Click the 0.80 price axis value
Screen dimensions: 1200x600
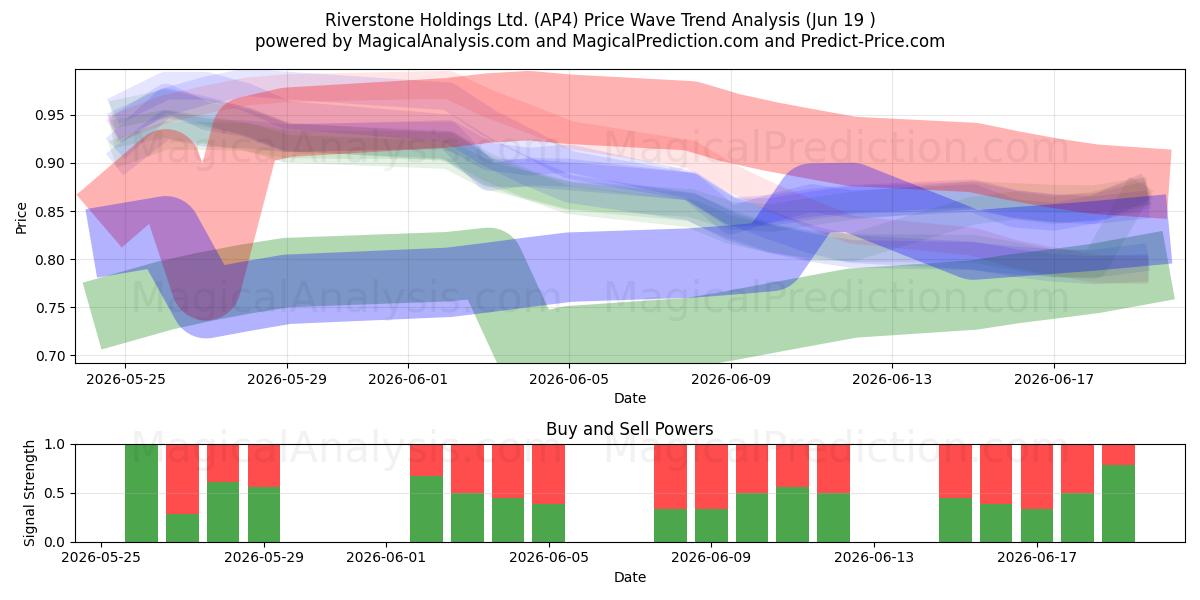tap(52, 260)
